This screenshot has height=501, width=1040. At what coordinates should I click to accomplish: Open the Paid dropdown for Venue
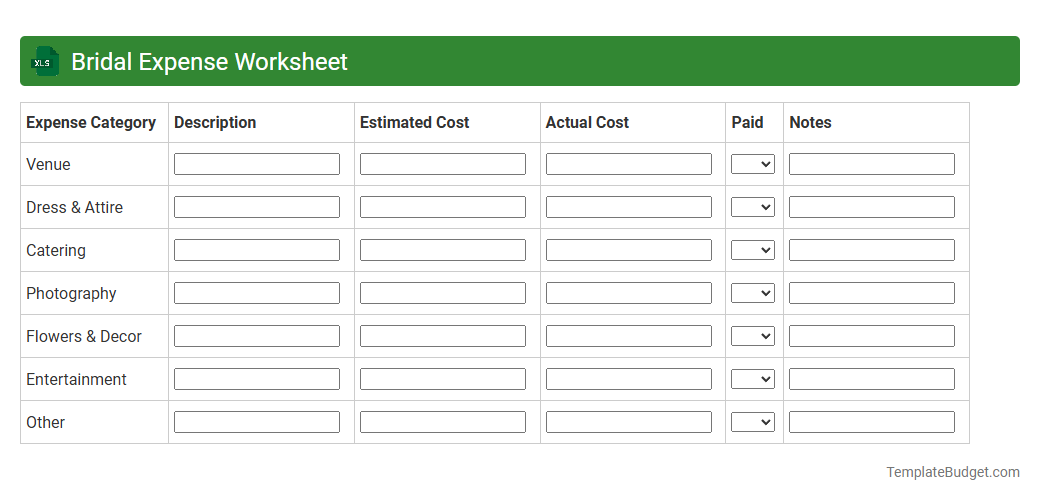(x=753, y=164)
